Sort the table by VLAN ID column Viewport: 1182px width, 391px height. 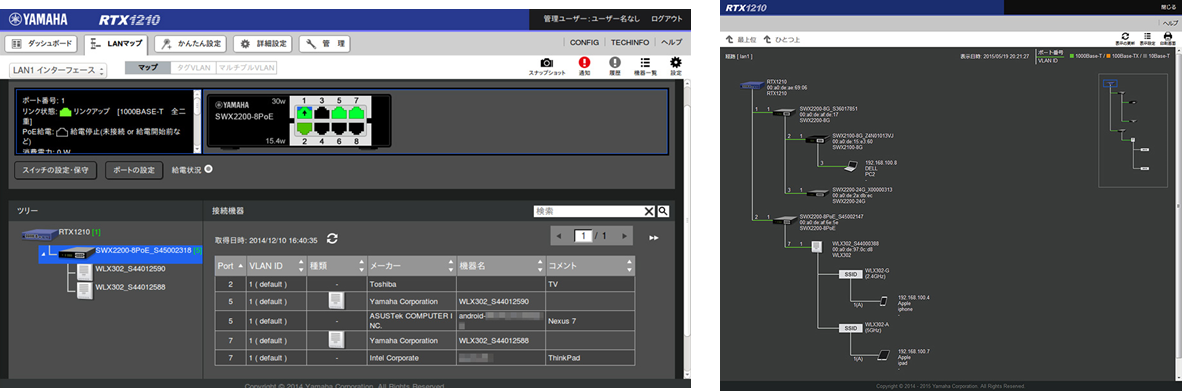point(277,265)
